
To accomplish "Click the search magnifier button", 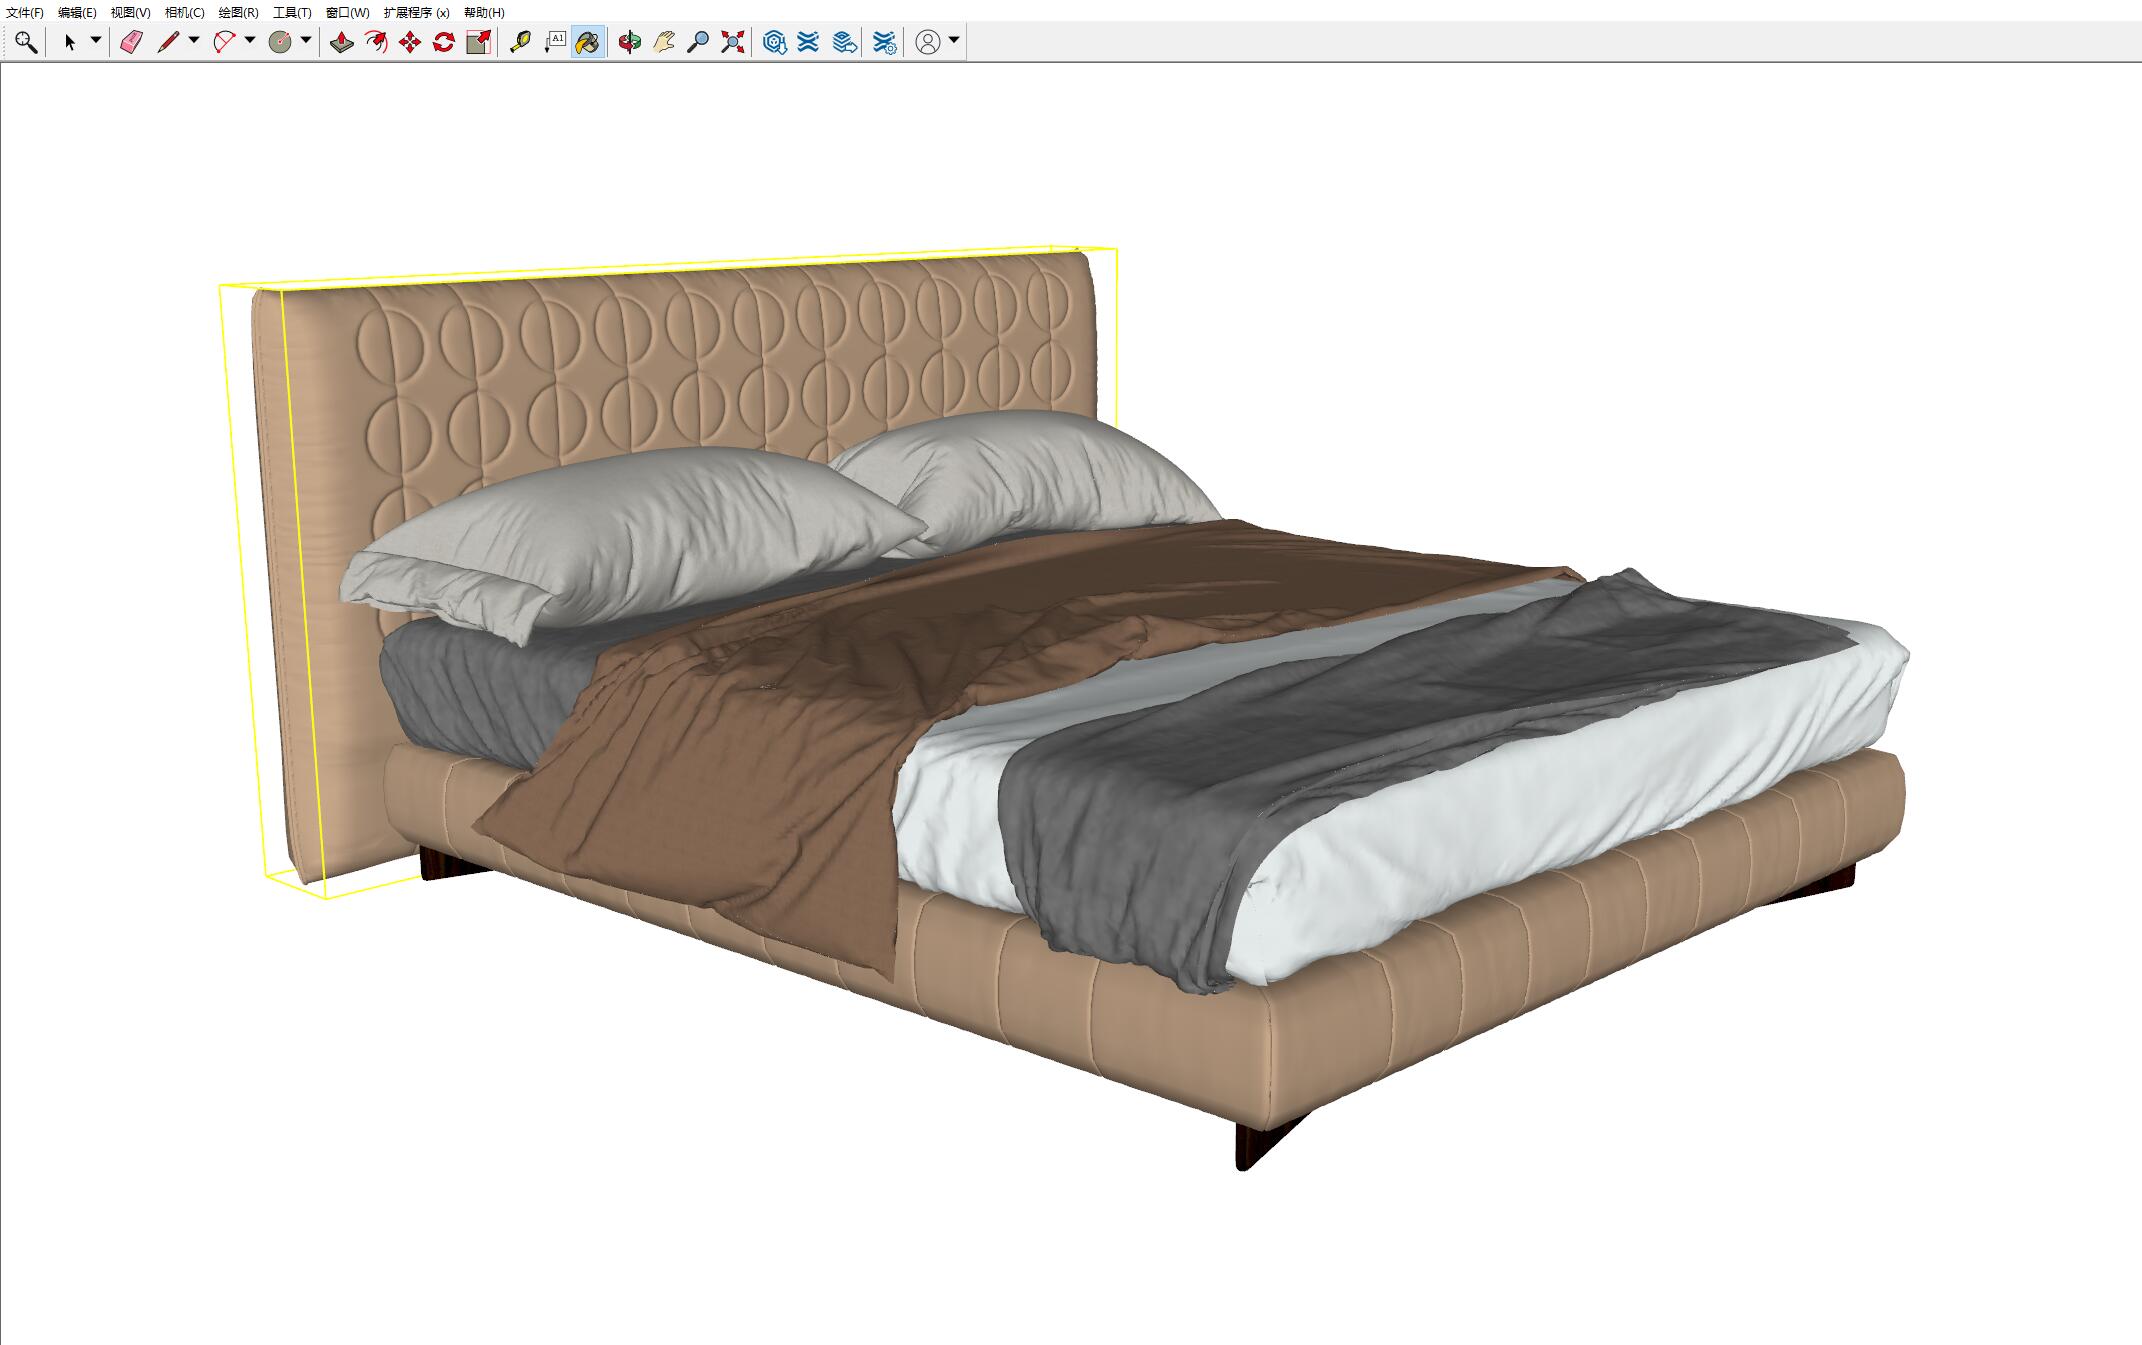I will (x=26, y=42).
